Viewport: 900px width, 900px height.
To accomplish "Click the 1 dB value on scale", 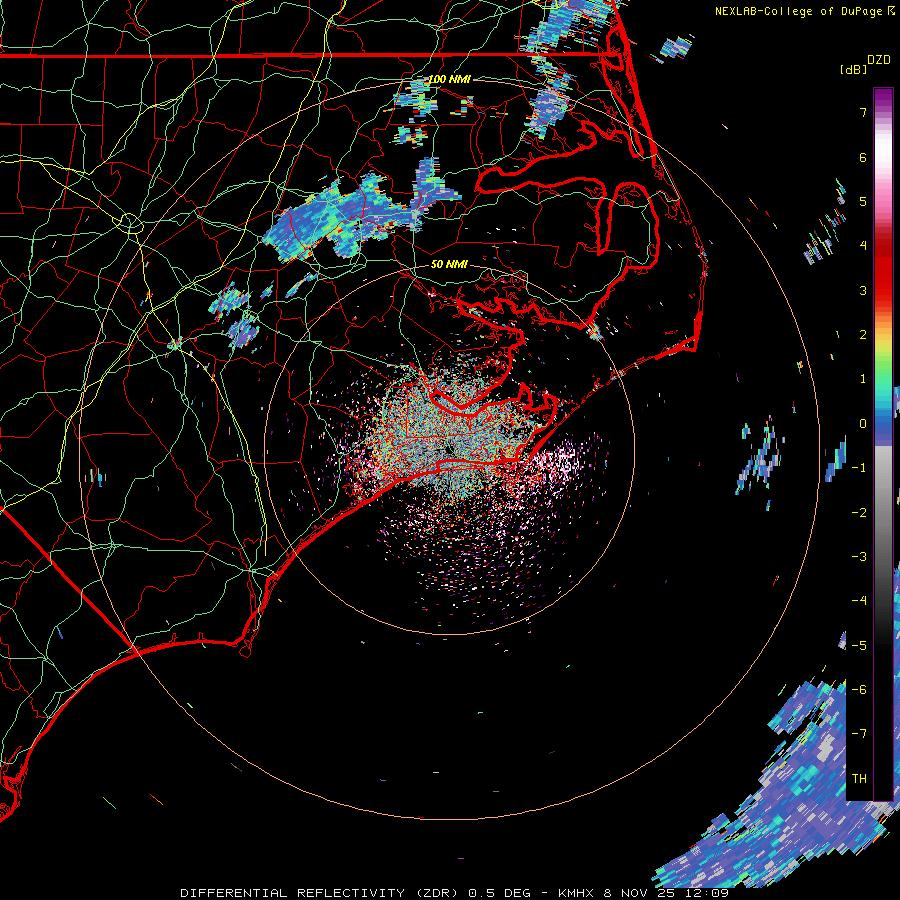I will [863, 379].
